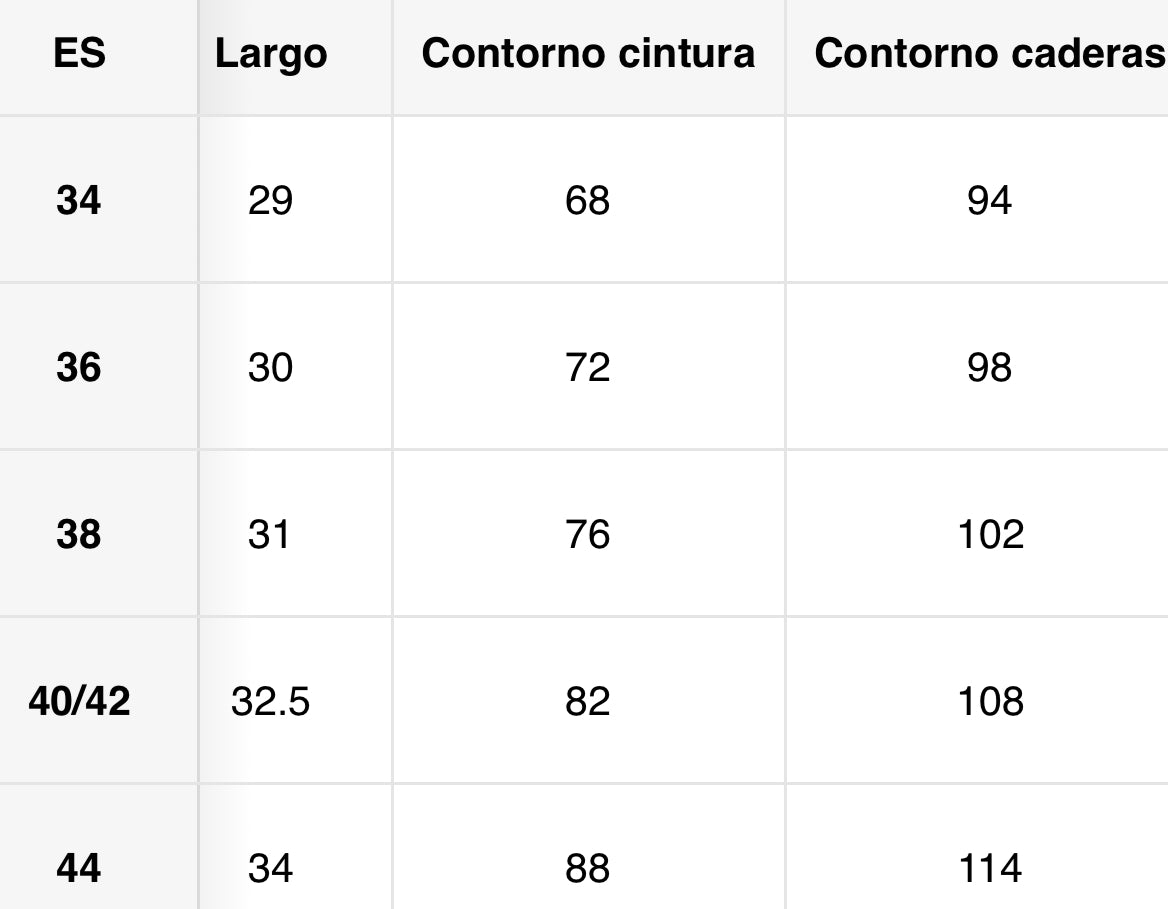
Task: Select waist value 88
Action: (x=587, y=868)
